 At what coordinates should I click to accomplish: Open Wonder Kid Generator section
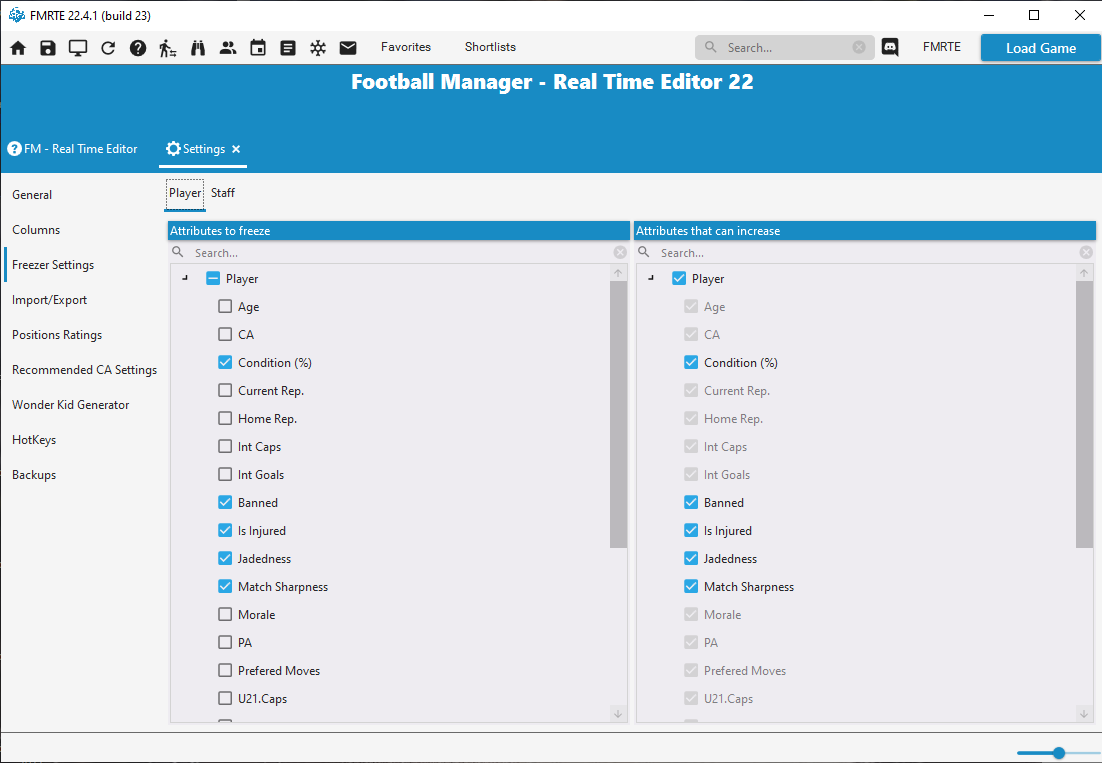pyautogui.click(x=70, y=405)
